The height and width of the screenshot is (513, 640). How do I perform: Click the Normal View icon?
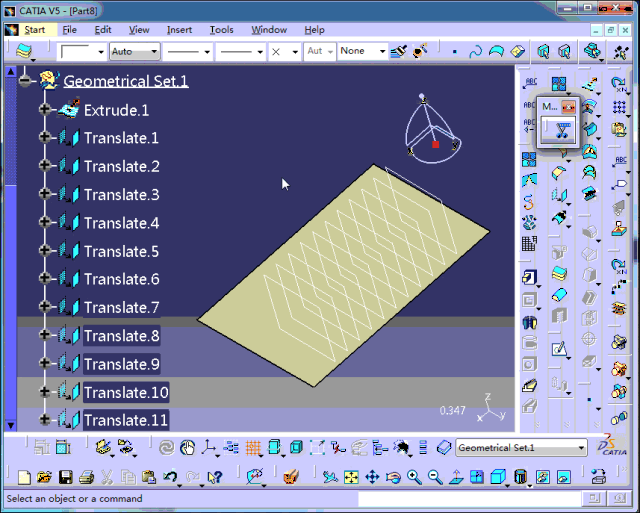[x=456, y=477]
